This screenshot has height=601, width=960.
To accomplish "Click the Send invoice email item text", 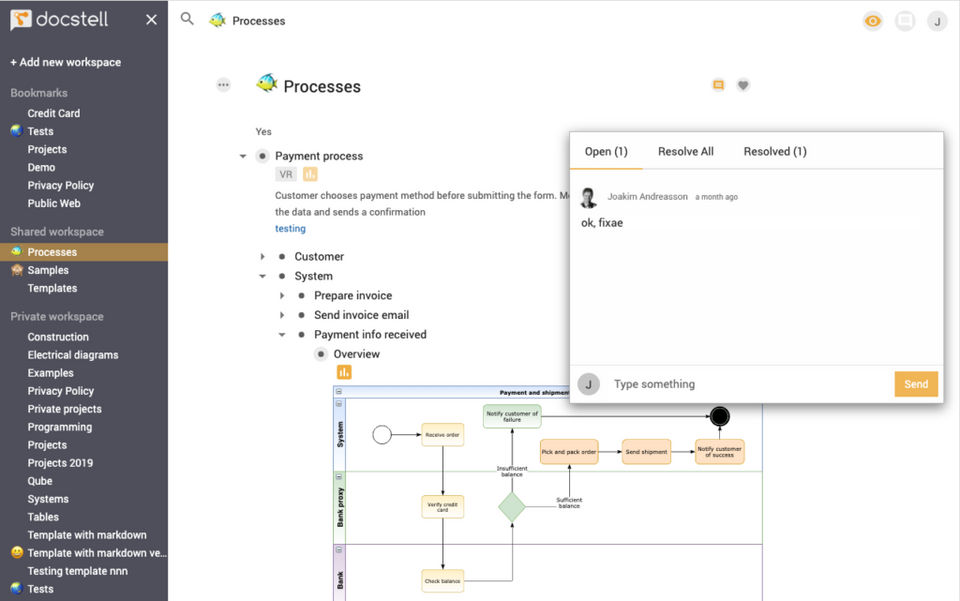I will 362,315.
